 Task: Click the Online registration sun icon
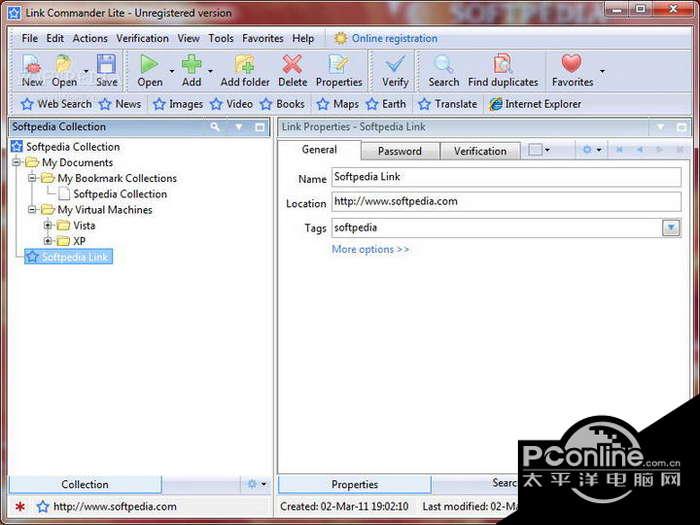click(x=340, y=38)
